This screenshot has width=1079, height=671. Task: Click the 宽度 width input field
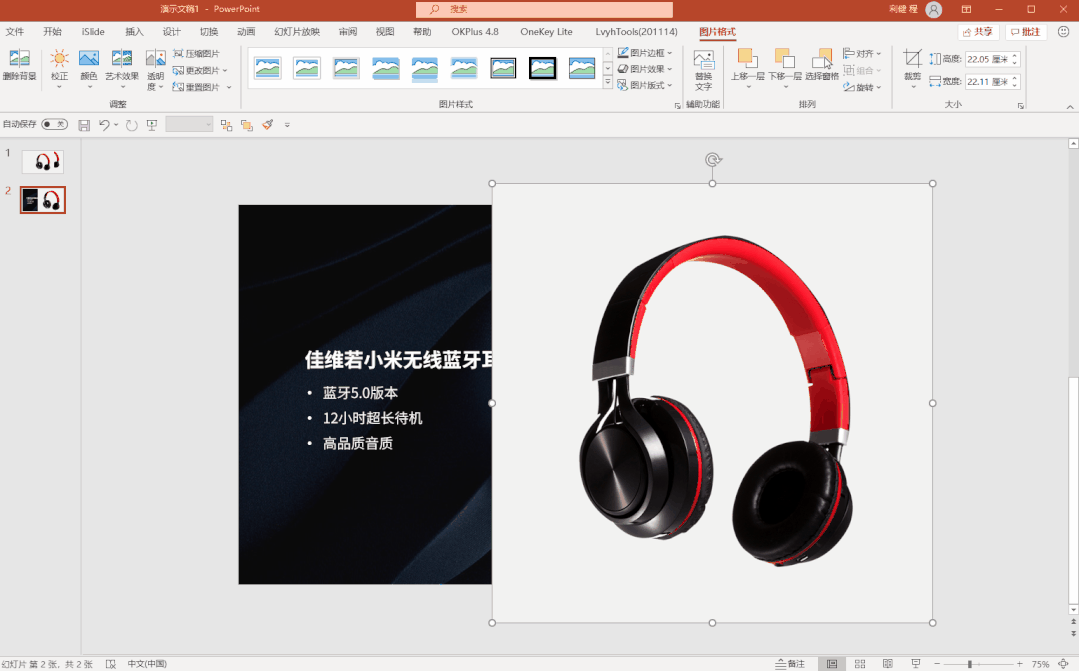tap(987, 82)
